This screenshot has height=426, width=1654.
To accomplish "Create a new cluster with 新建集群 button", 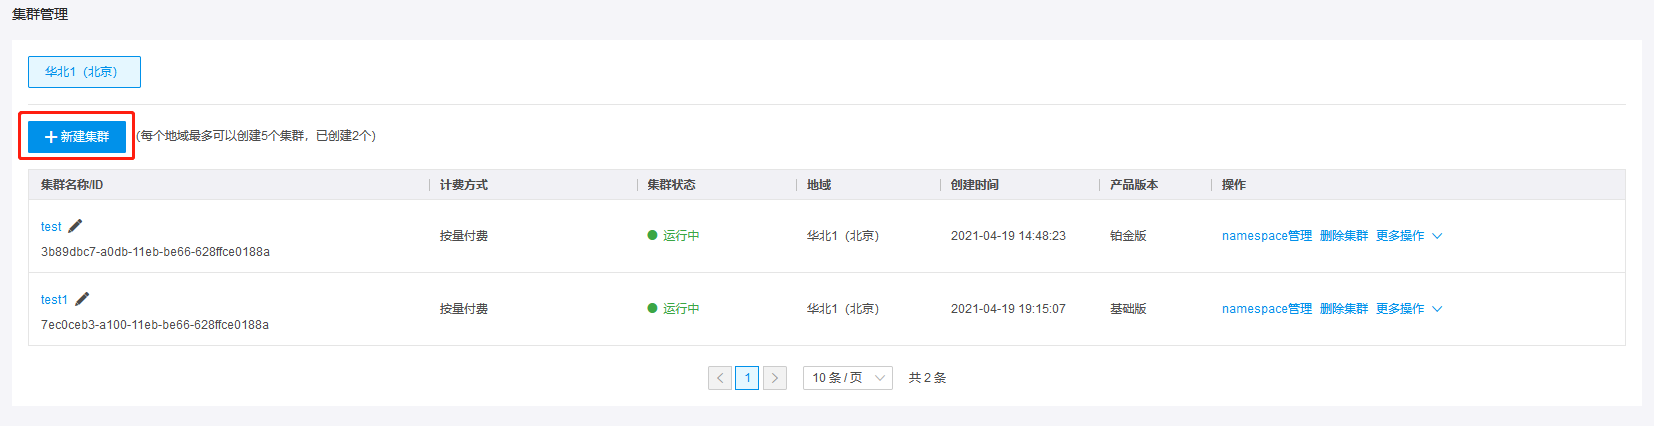I will pos(77,137).
